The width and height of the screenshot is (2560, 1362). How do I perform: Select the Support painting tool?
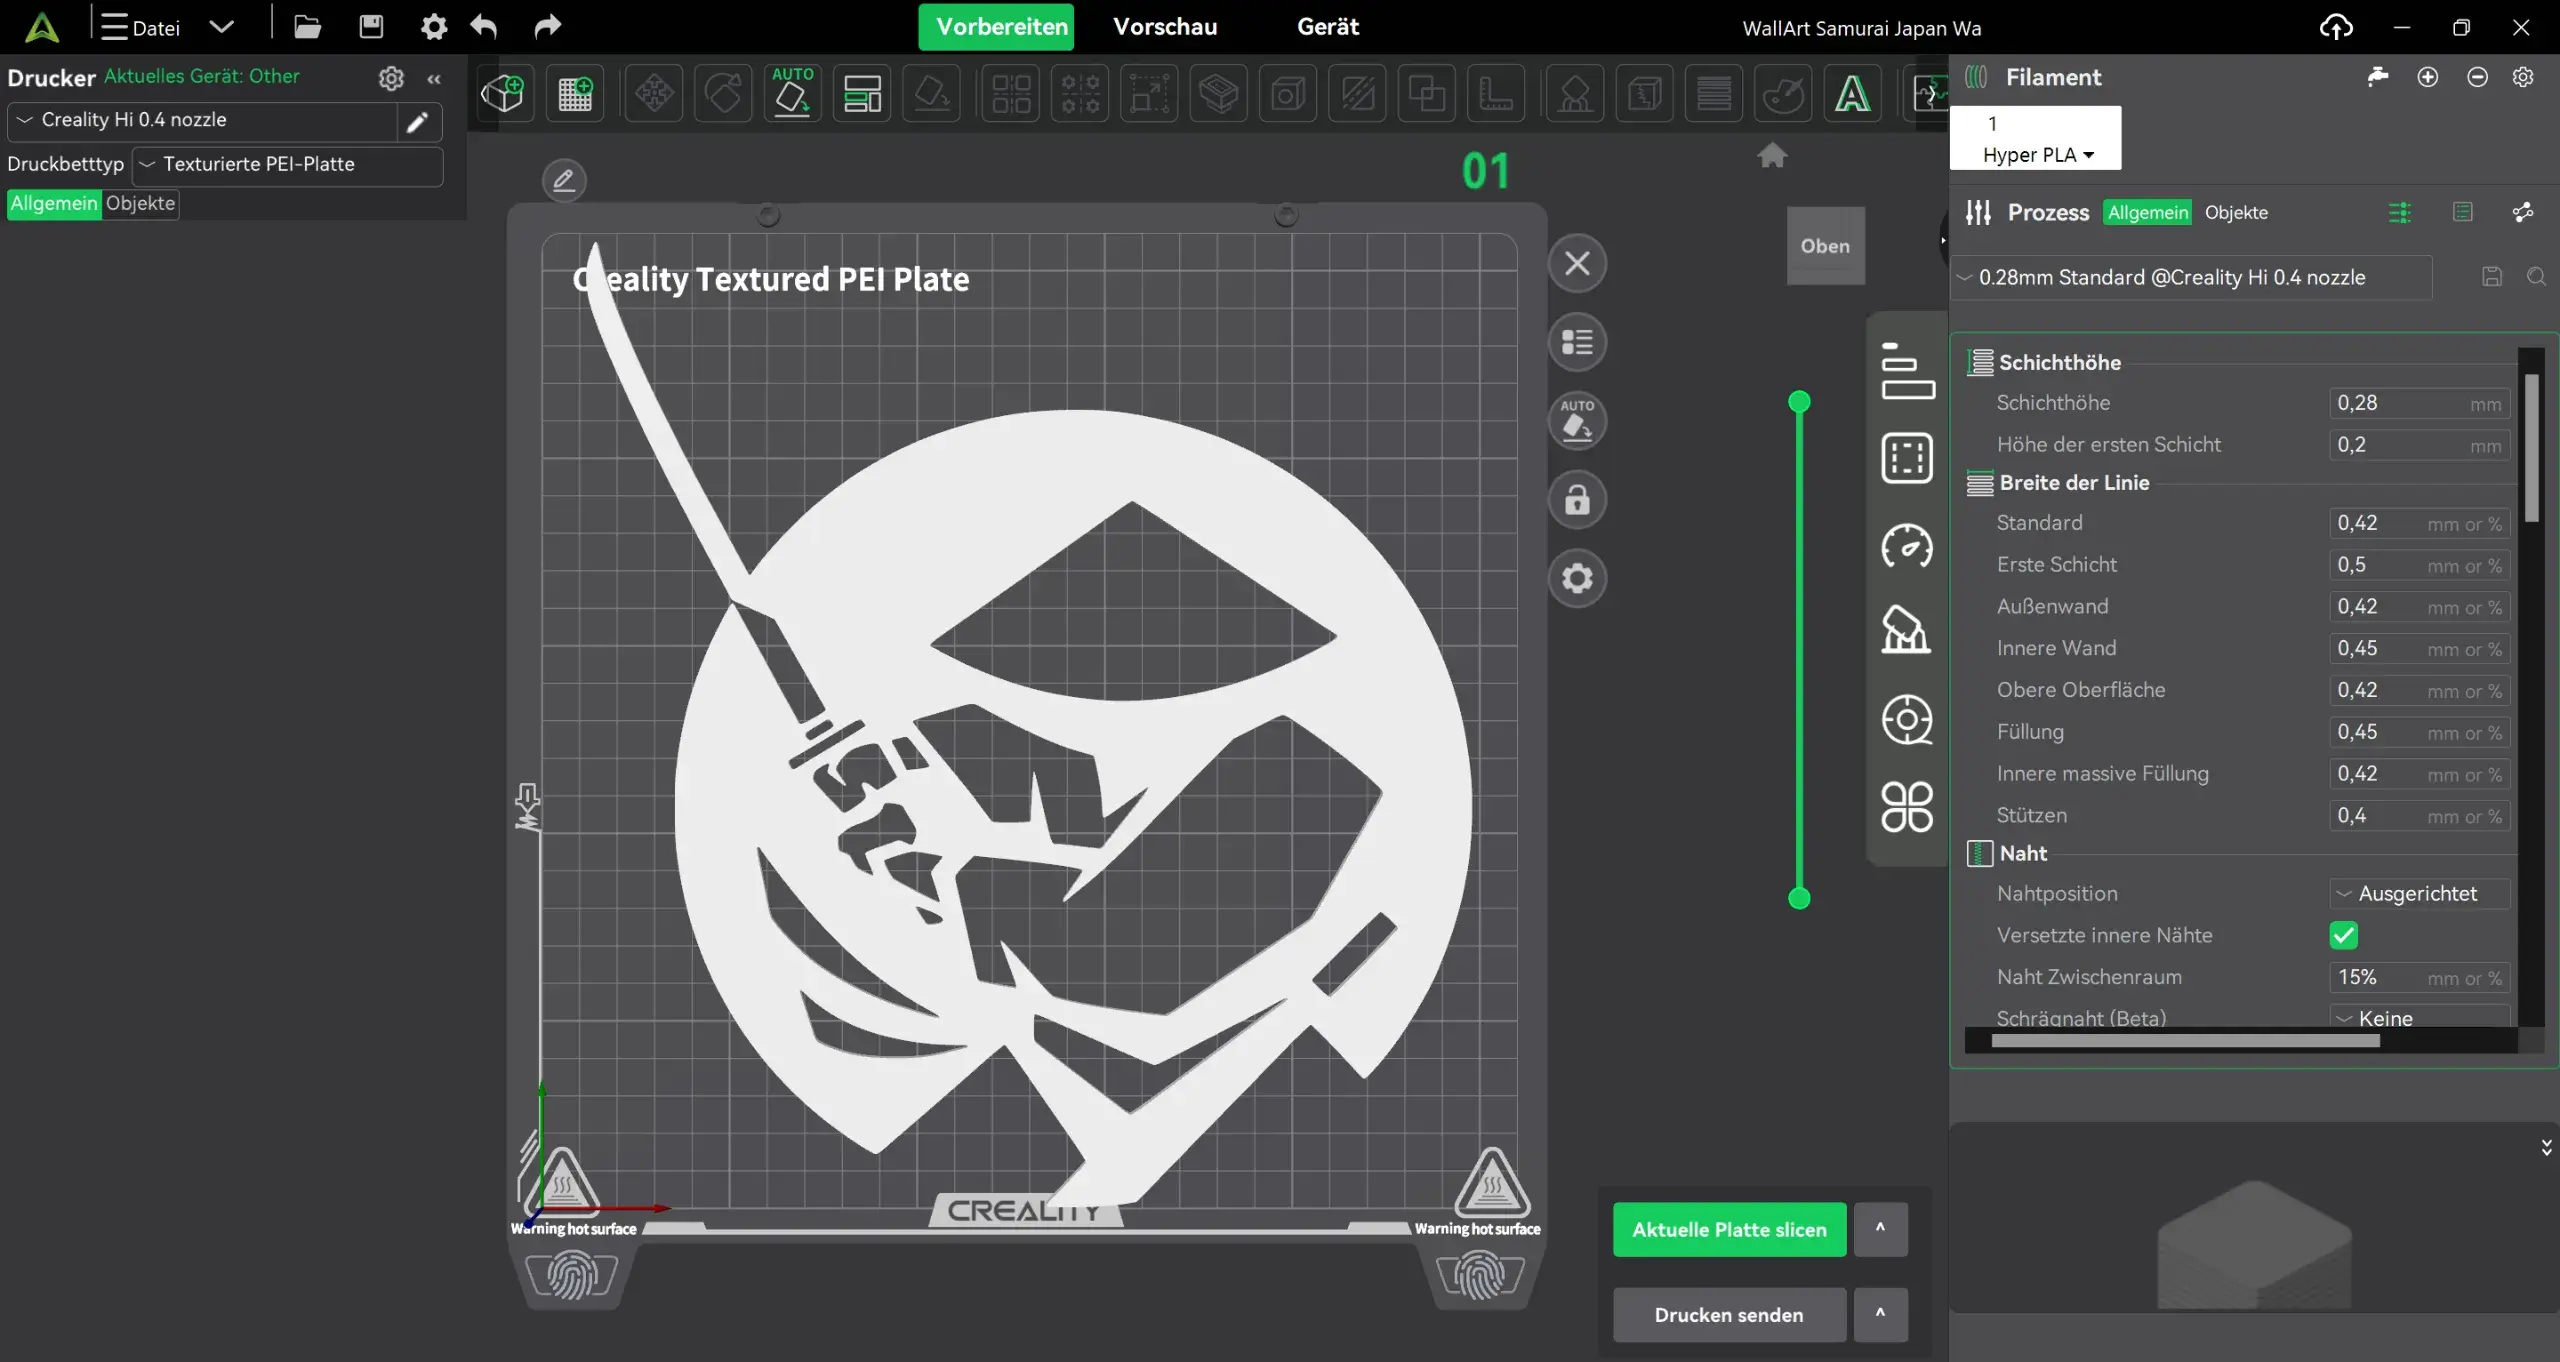tap(1575, 94)
